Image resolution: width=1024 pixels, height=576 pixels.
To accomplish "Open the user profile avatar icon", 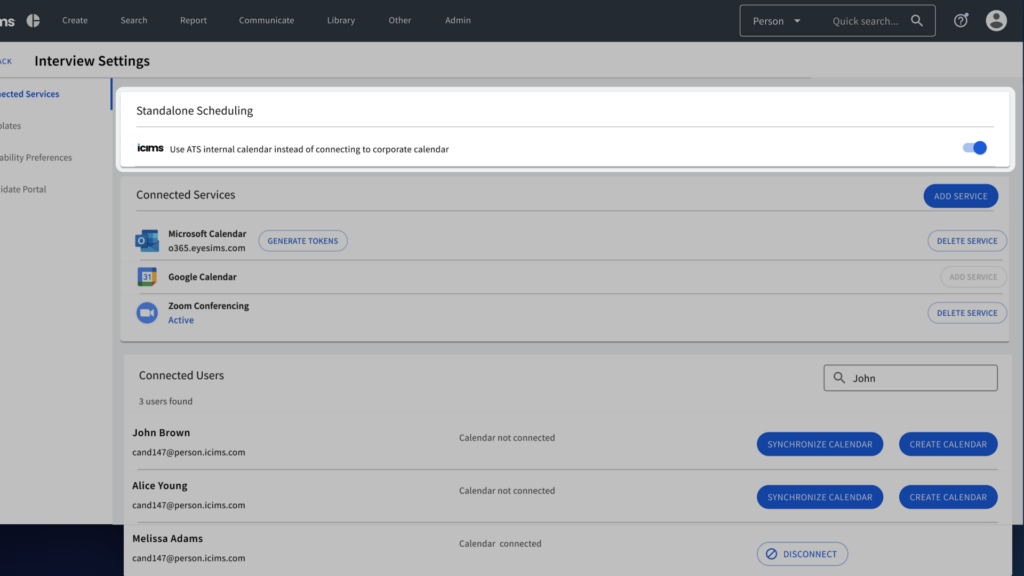I will (996, 20).
